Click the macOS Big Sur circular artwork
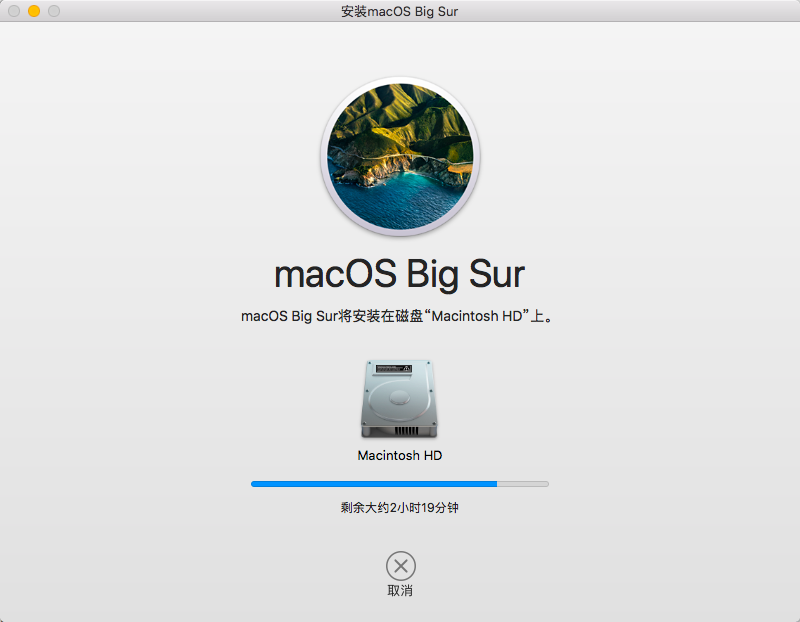 coord(400,157)
